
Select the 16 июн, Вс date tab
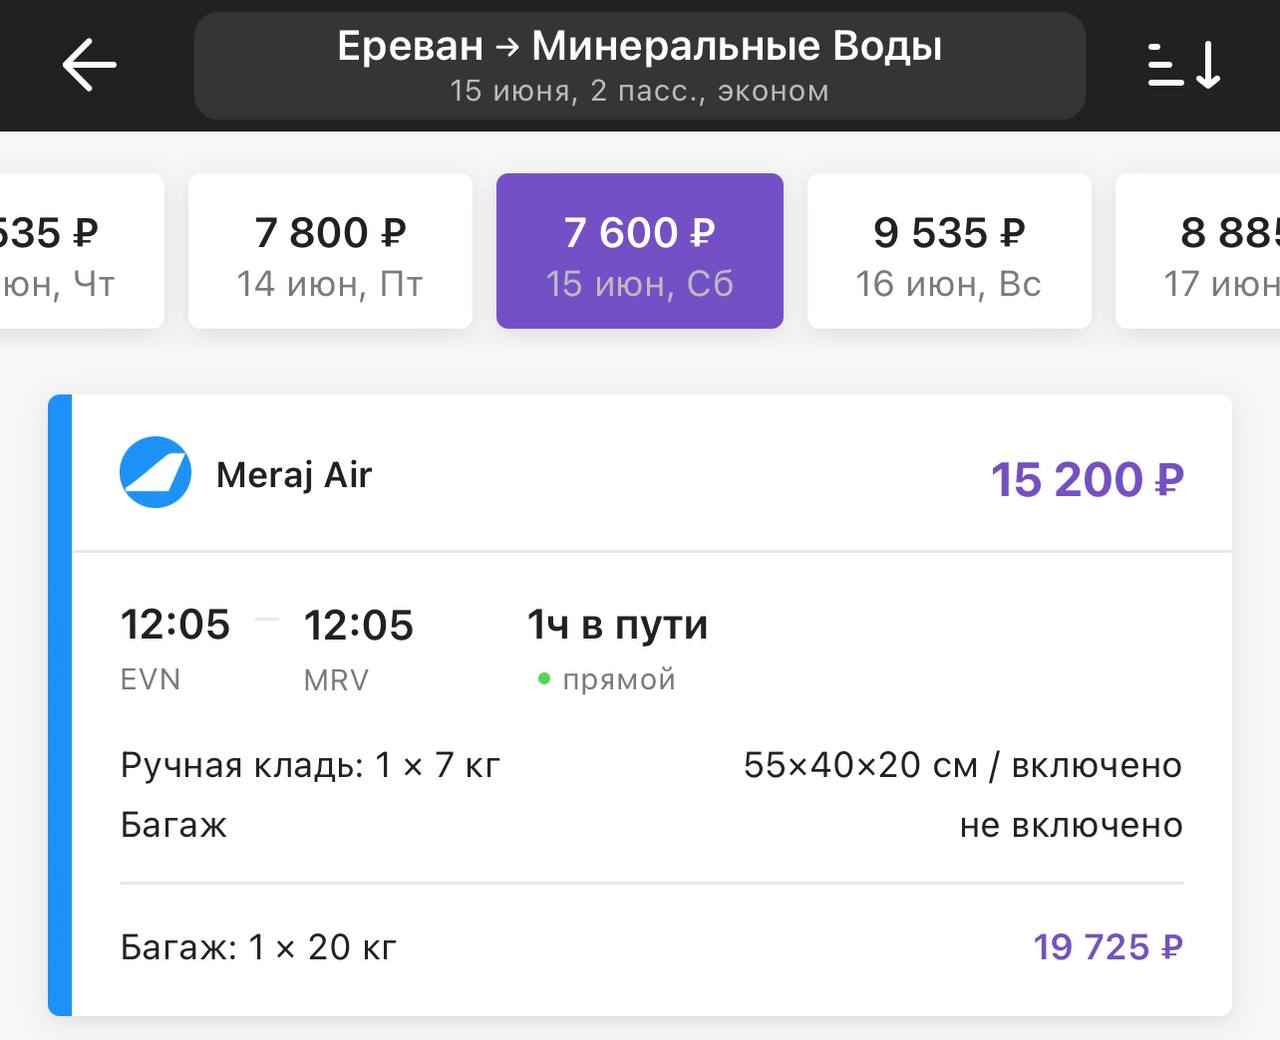coord(949,251)
